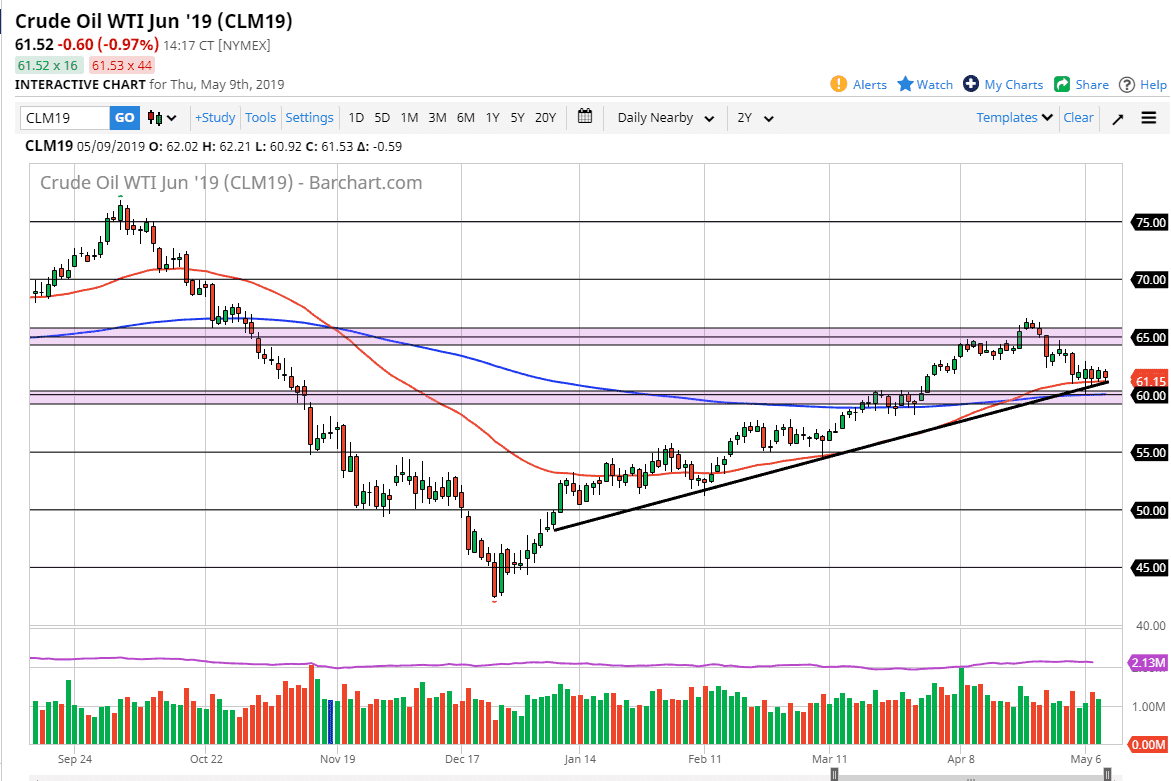This screenshot has height=781, width=1171.
Task: Expand the 2Y range dropdown
Action: point(757,118)
